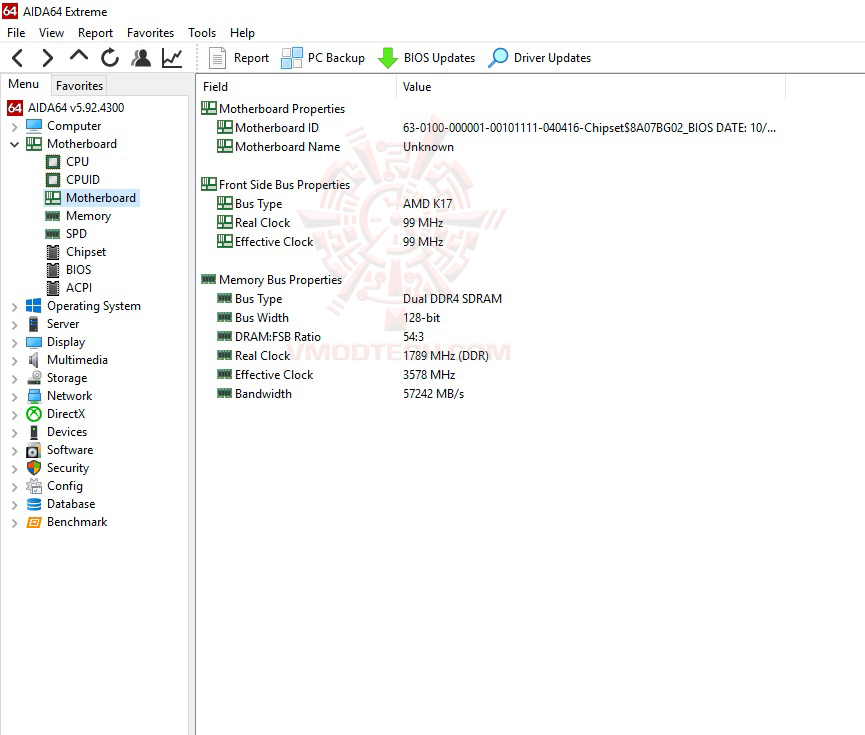The height and width of the screenshot is (735, 865).
Task: Expand the Storage tree node
Action: 15,379
